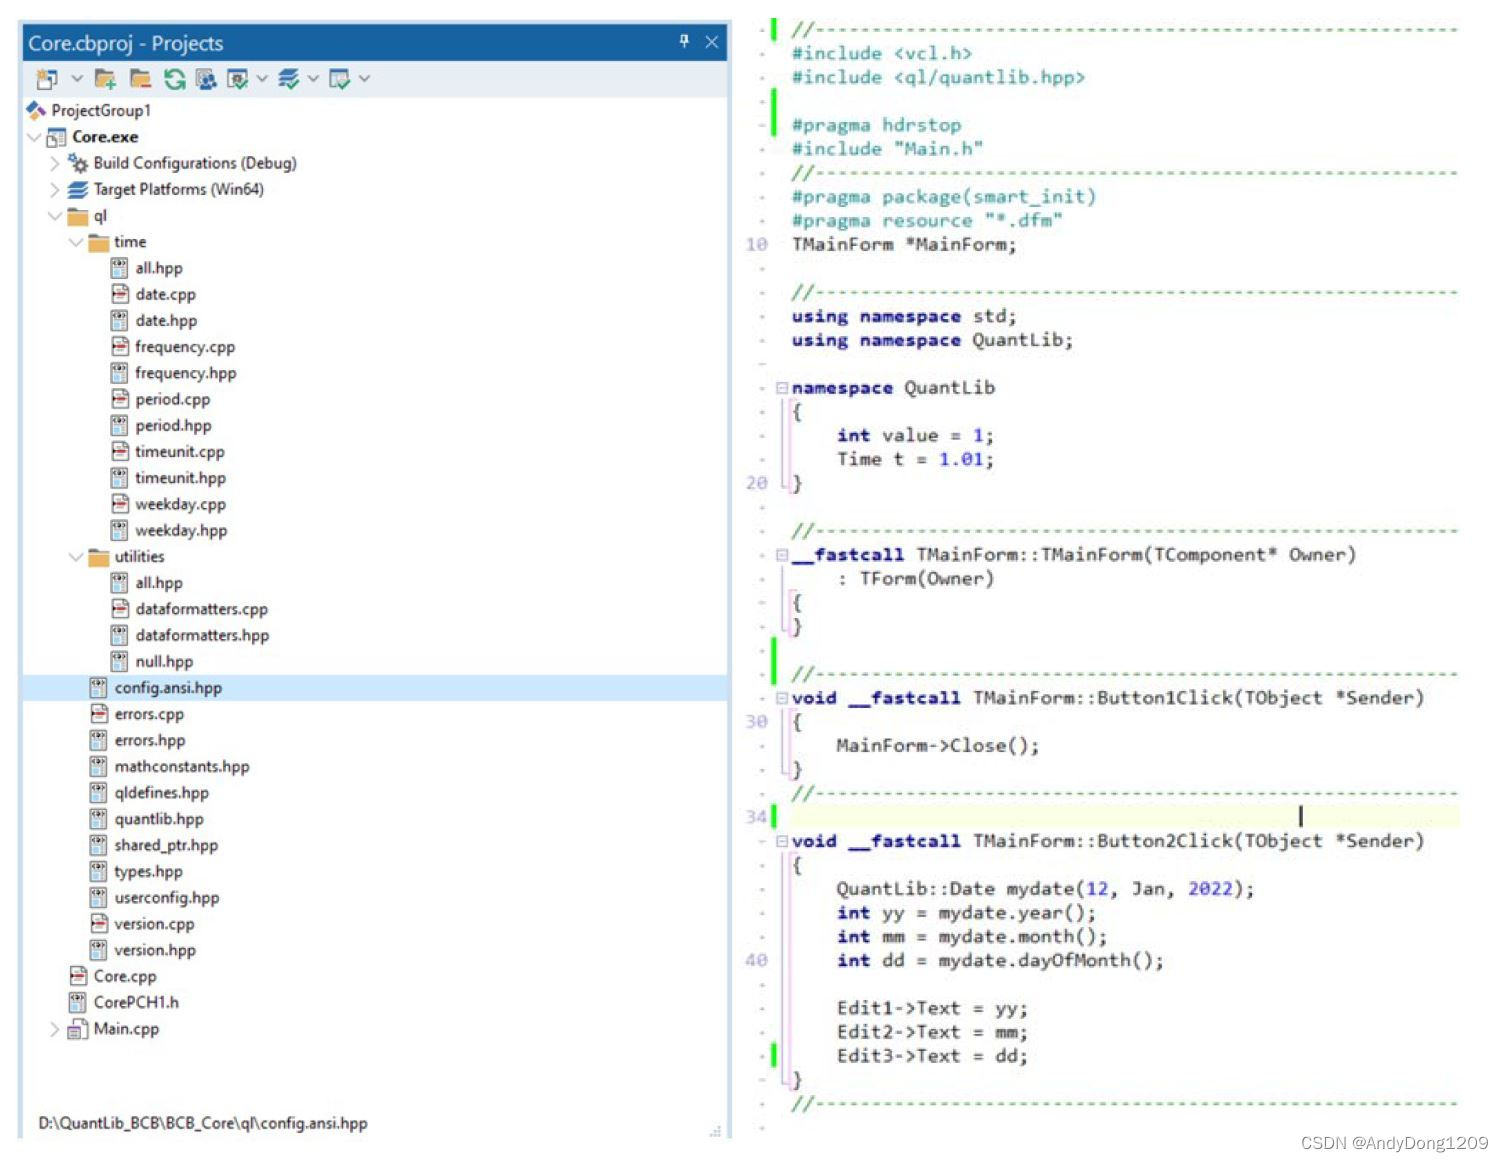Image resolution: width=1503 pixels, height=1162 pixels.
Task: Select the Add File to Project icon
Action: point(104,79)
